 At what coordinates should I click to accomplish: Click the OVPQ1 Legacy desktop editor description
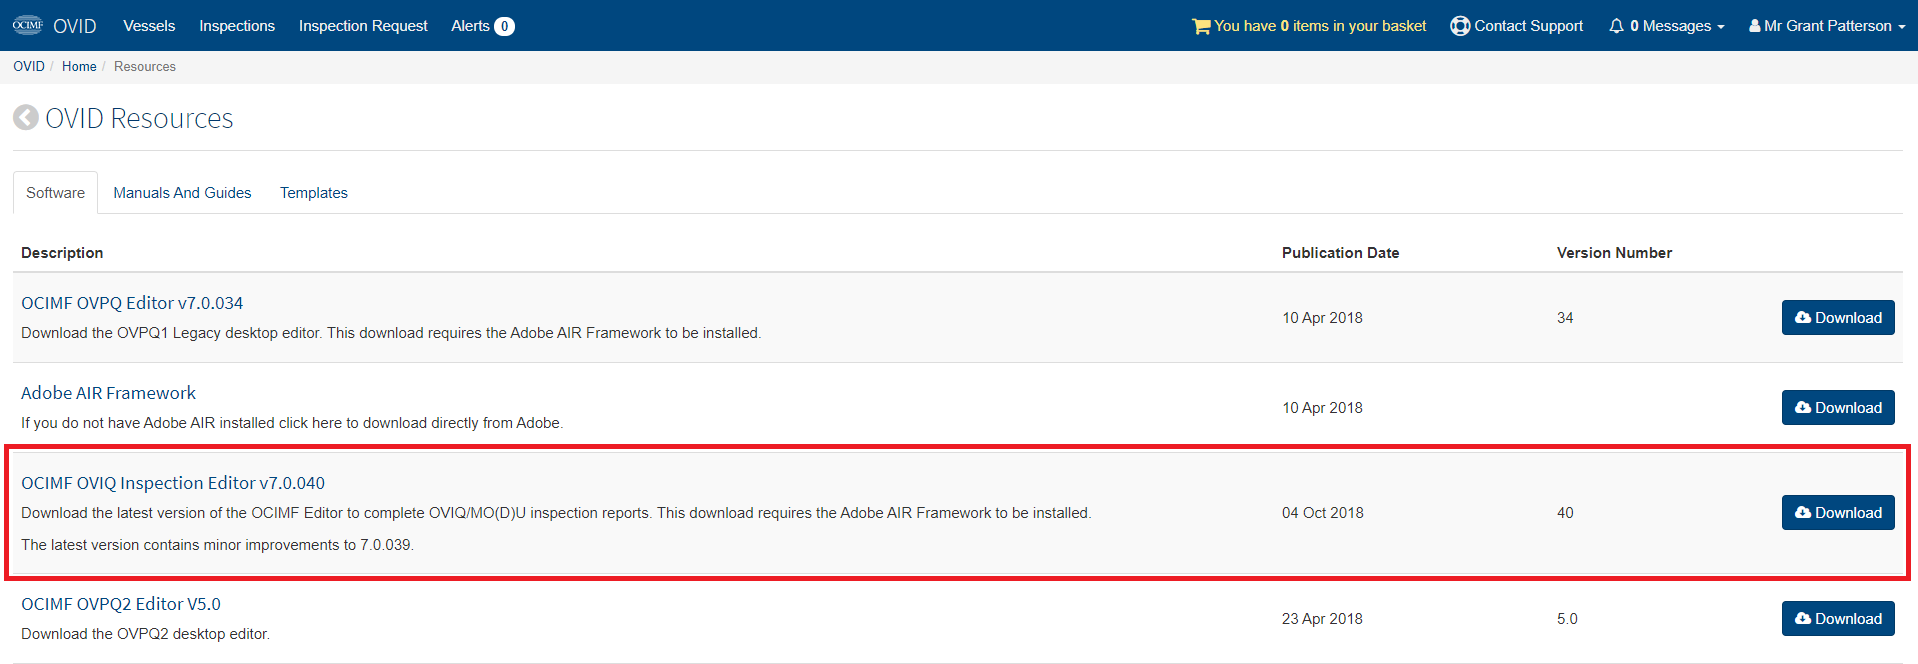coord(391,332)
